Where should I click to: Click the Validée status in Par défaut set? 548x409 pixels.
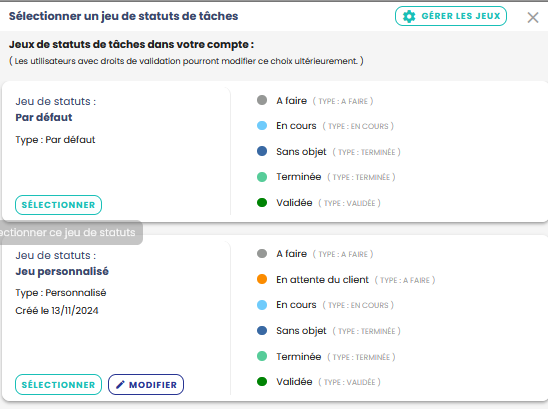pyautogui.click(x=294, y=203)
